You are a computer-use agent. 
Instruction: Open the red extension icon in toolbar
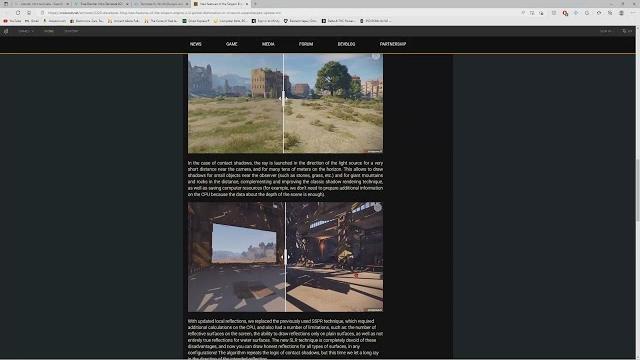pos(565,13)
